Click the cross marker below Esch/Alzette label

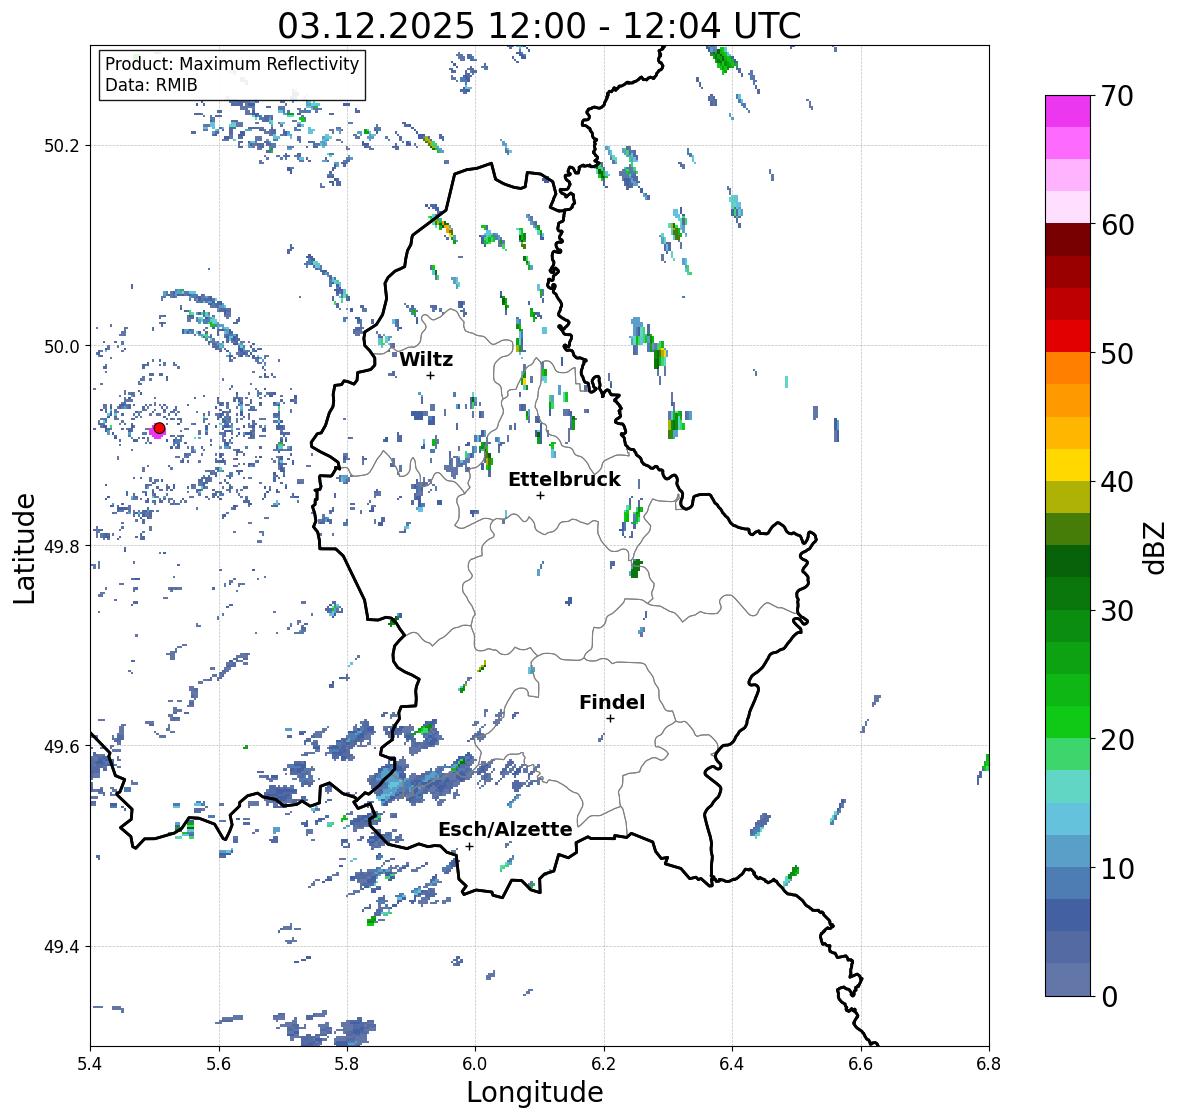469,846
